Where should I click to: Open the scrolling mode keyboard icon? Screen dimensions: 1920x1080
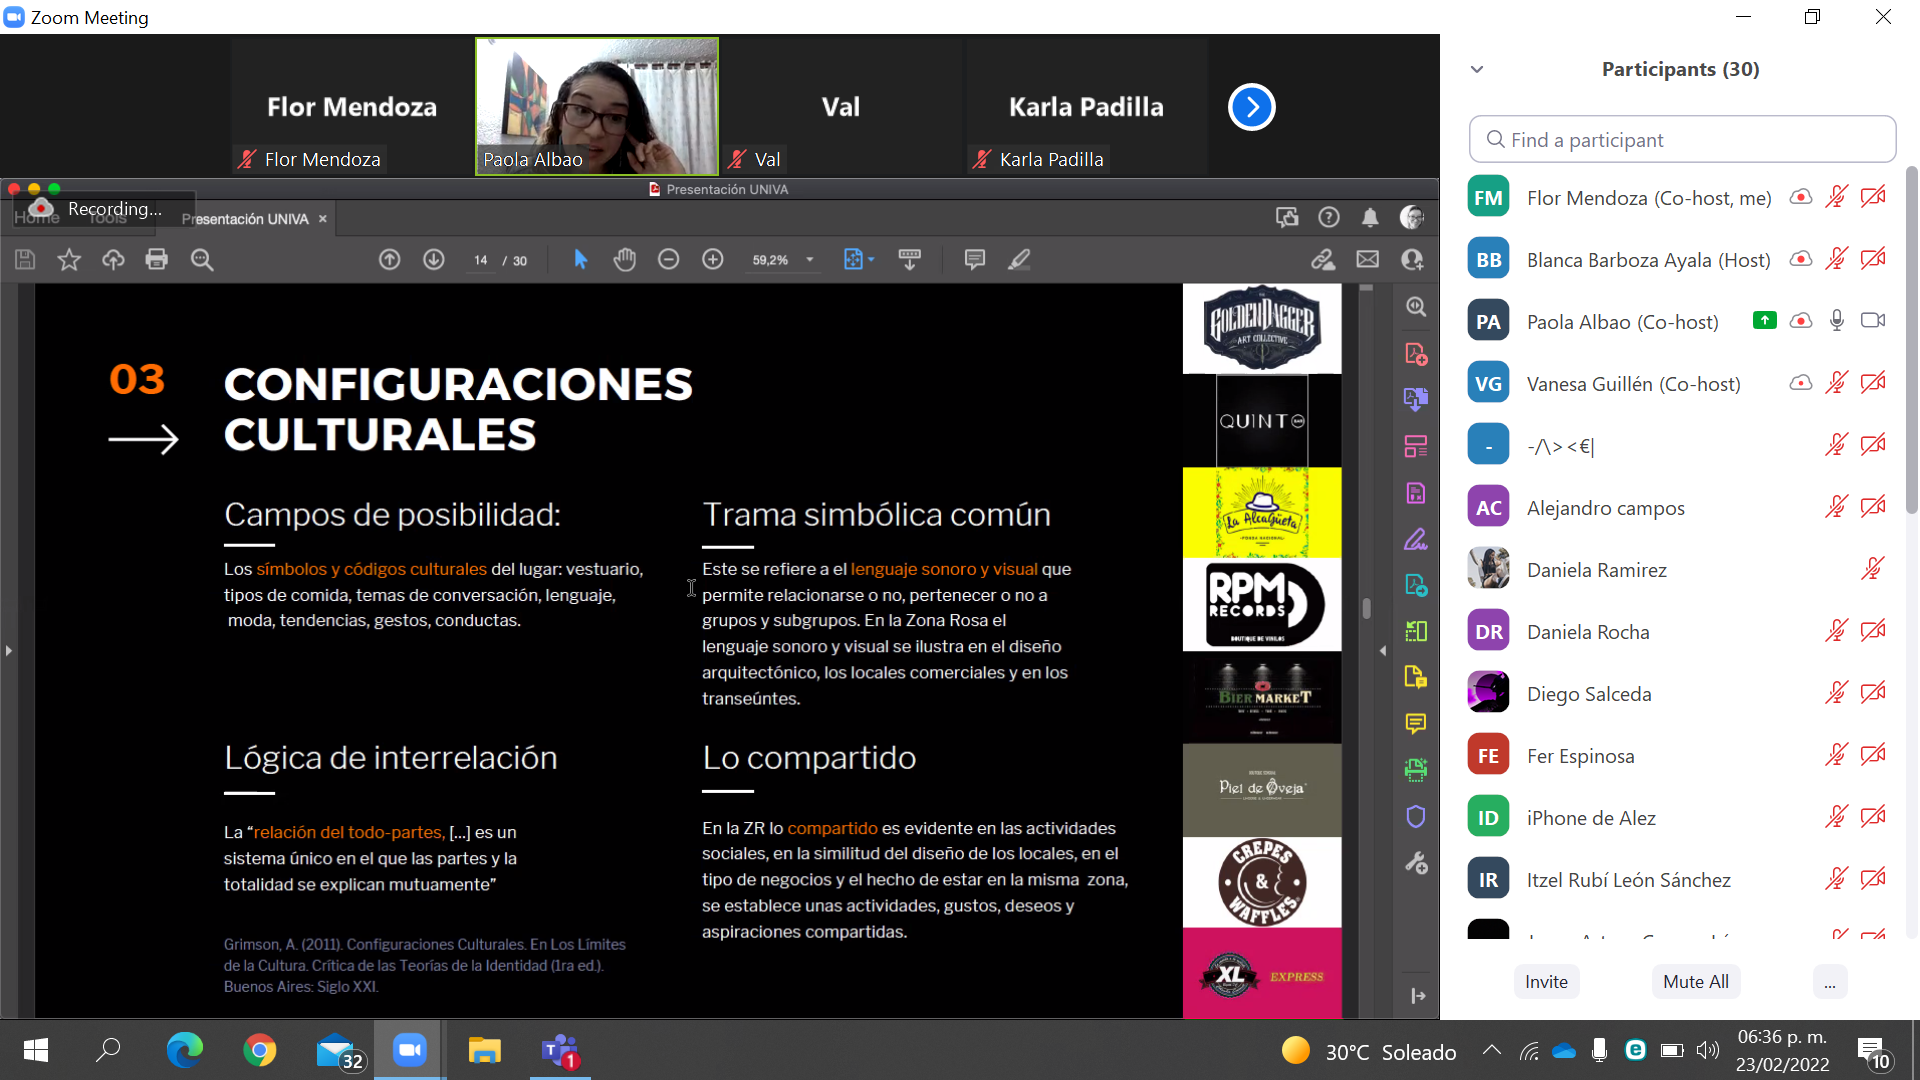point(910,260)
